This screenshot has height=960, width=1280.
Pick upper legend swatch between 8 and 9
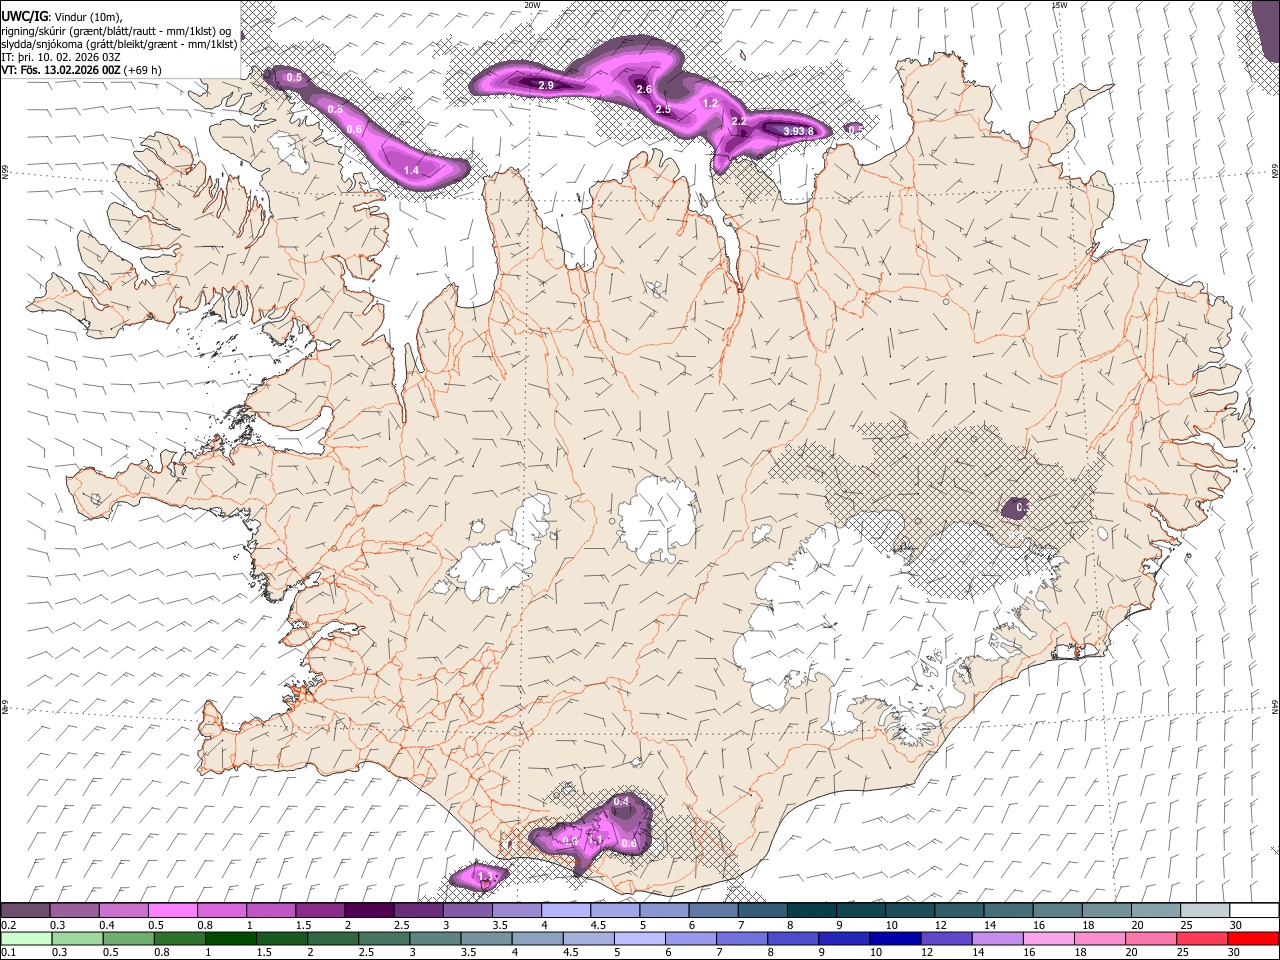coord(811,911)
